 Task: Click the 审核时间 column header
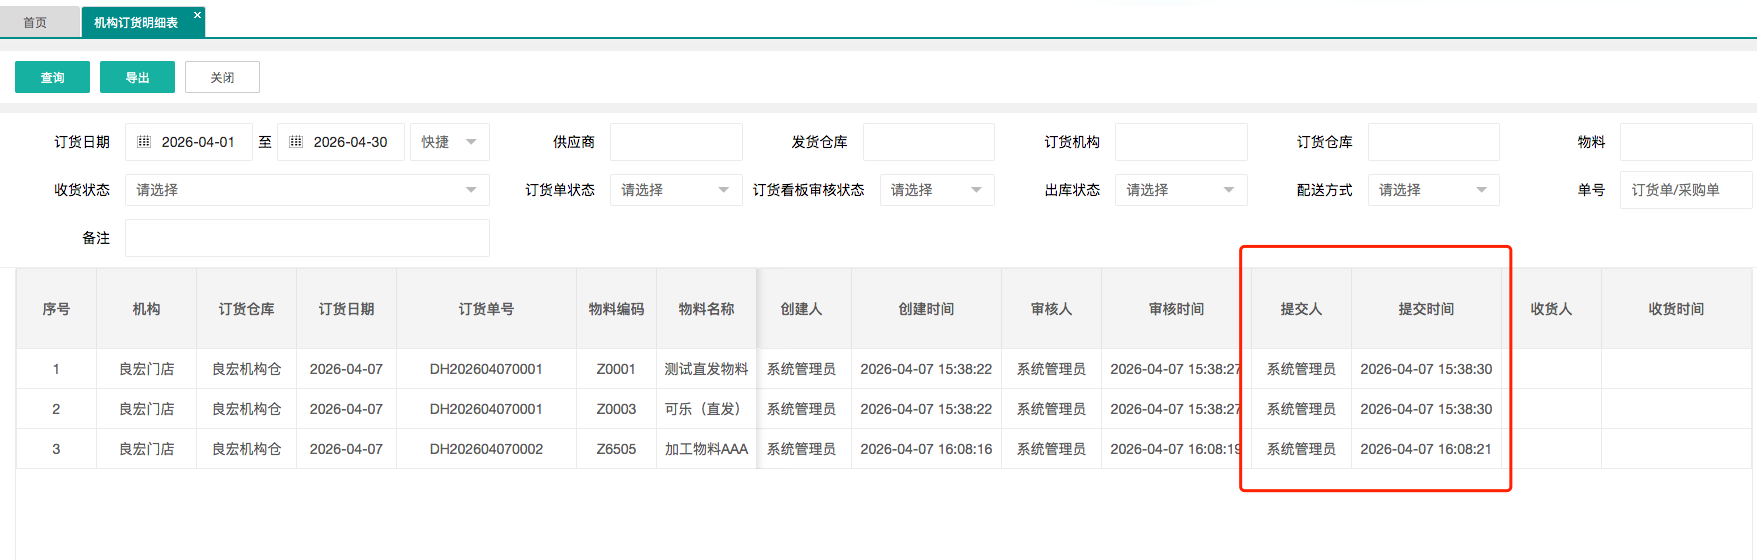(1177, 309)
